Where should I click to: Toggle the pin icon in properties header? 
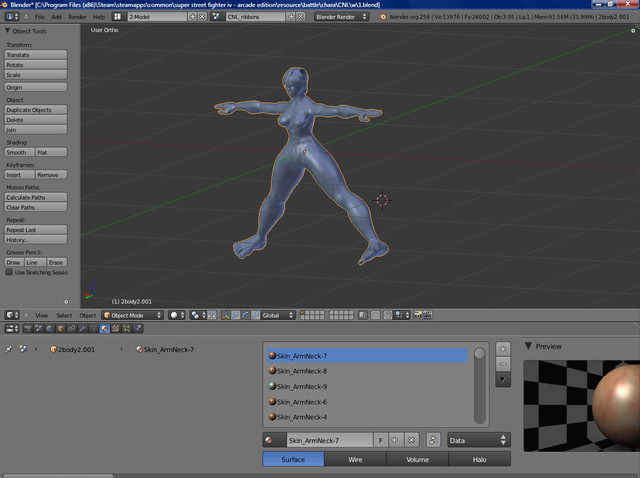(x=9, y=349)
